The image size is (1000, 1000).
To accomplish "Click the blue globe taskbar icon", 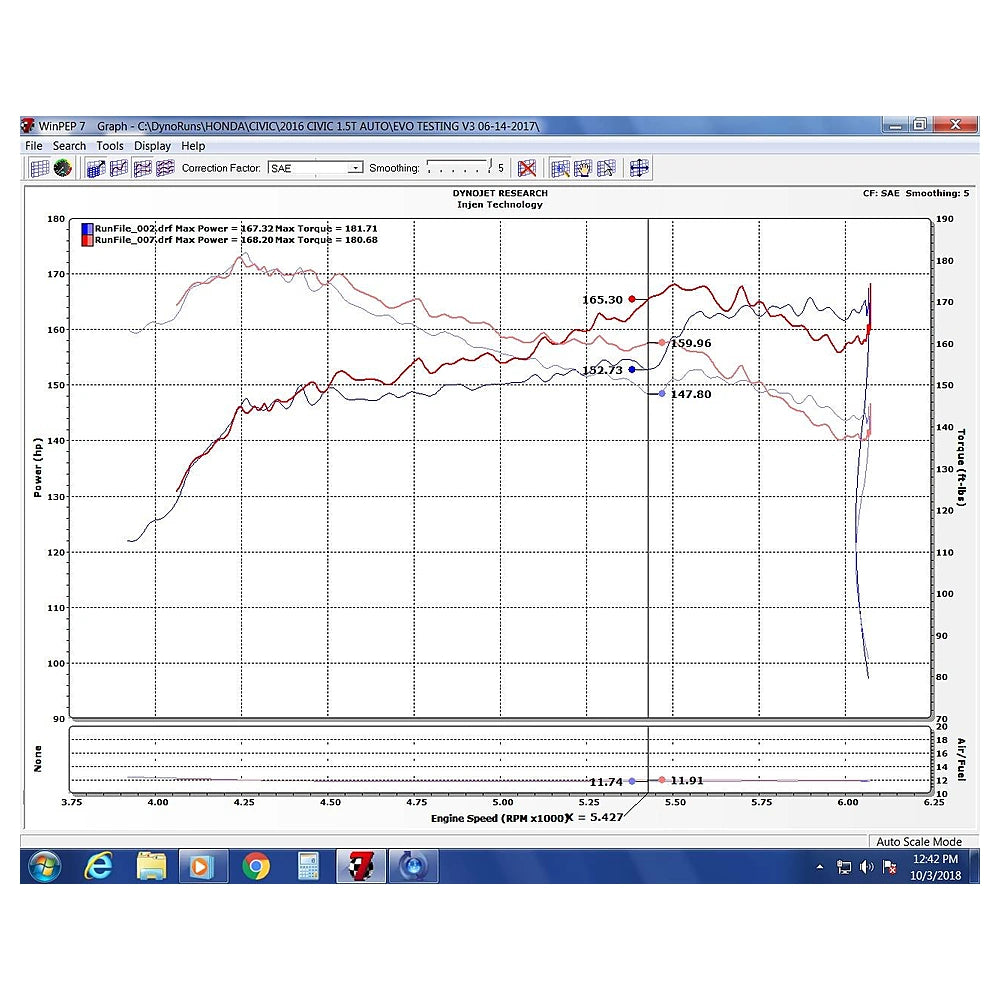I will click(413, 866).
